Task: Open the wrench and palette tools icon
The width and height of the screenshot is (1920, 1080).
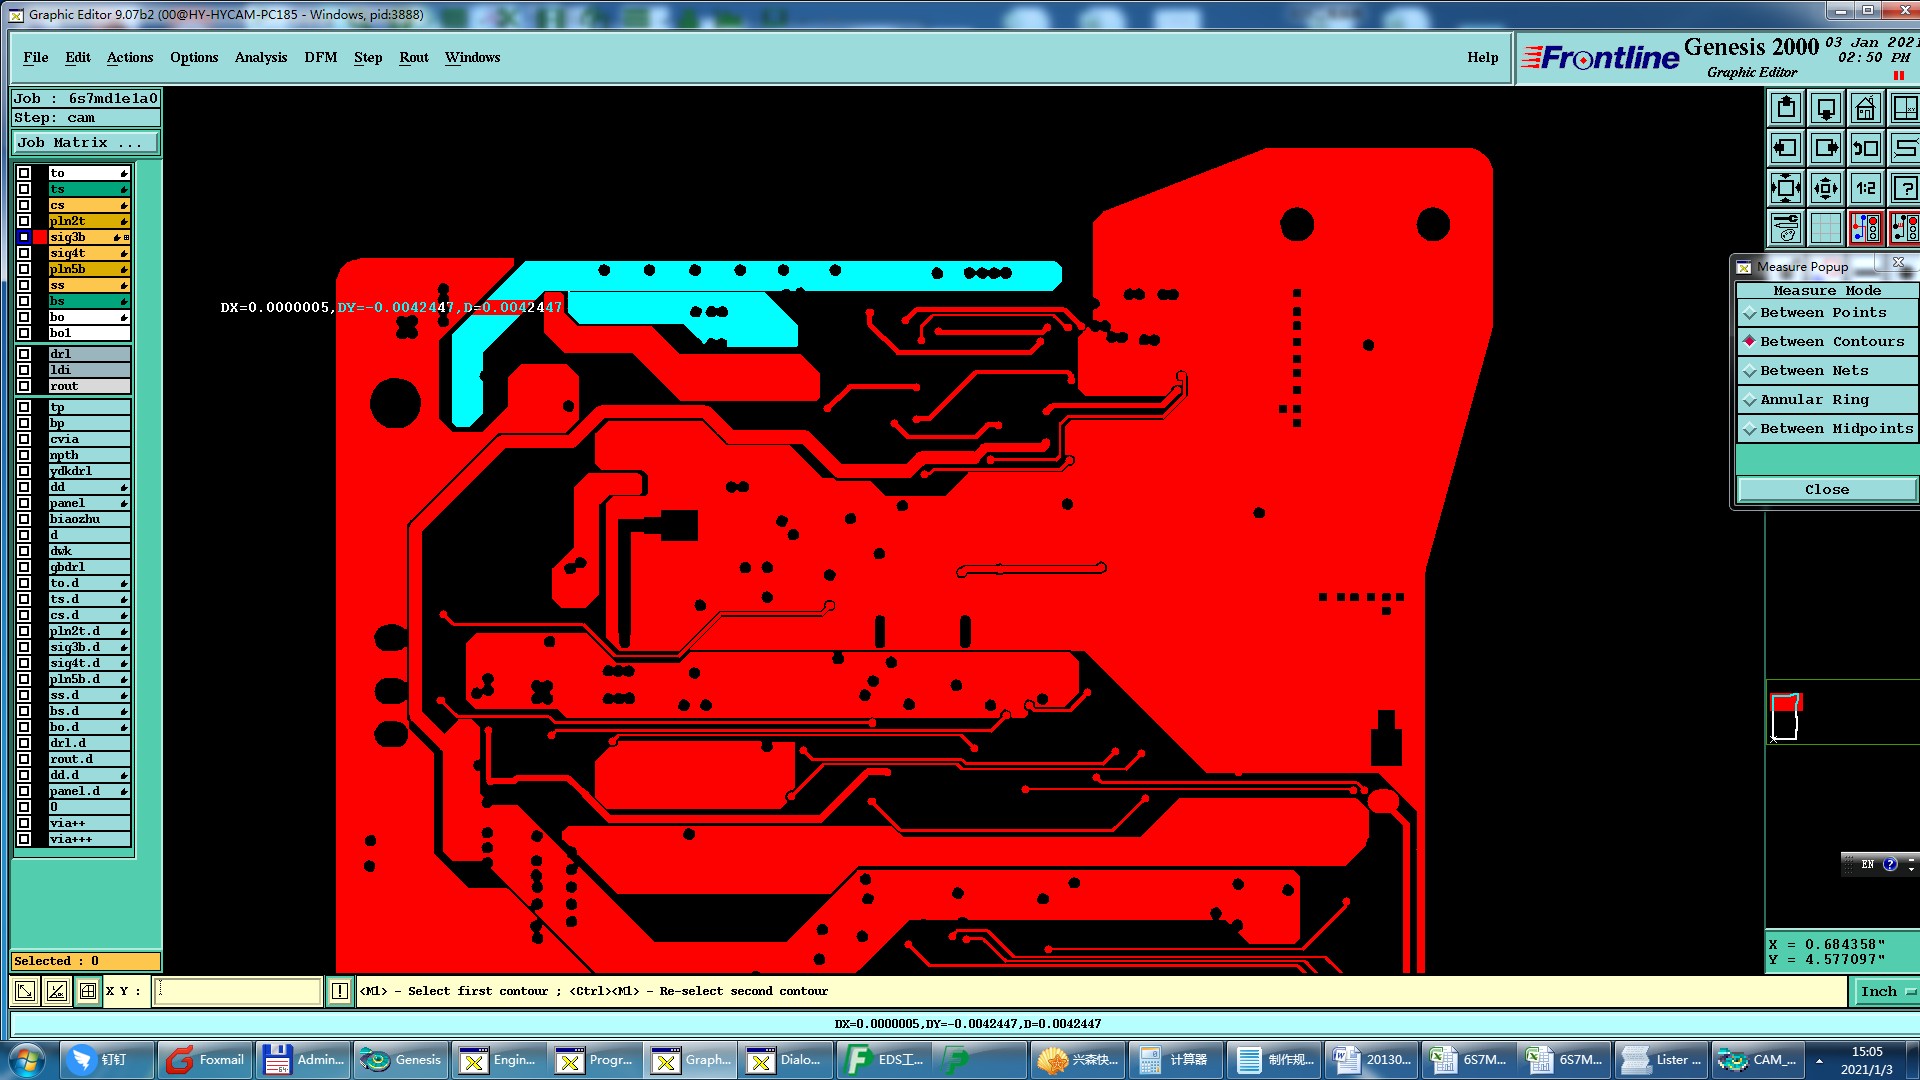Action: pyautogui.click(x=1786, y=228)
